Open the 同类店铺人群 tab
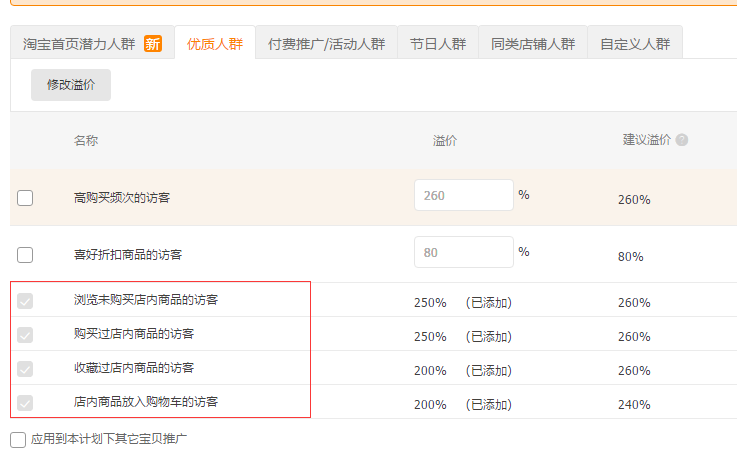The height and width of the screenshot is (456, 737). click(533, 44)
